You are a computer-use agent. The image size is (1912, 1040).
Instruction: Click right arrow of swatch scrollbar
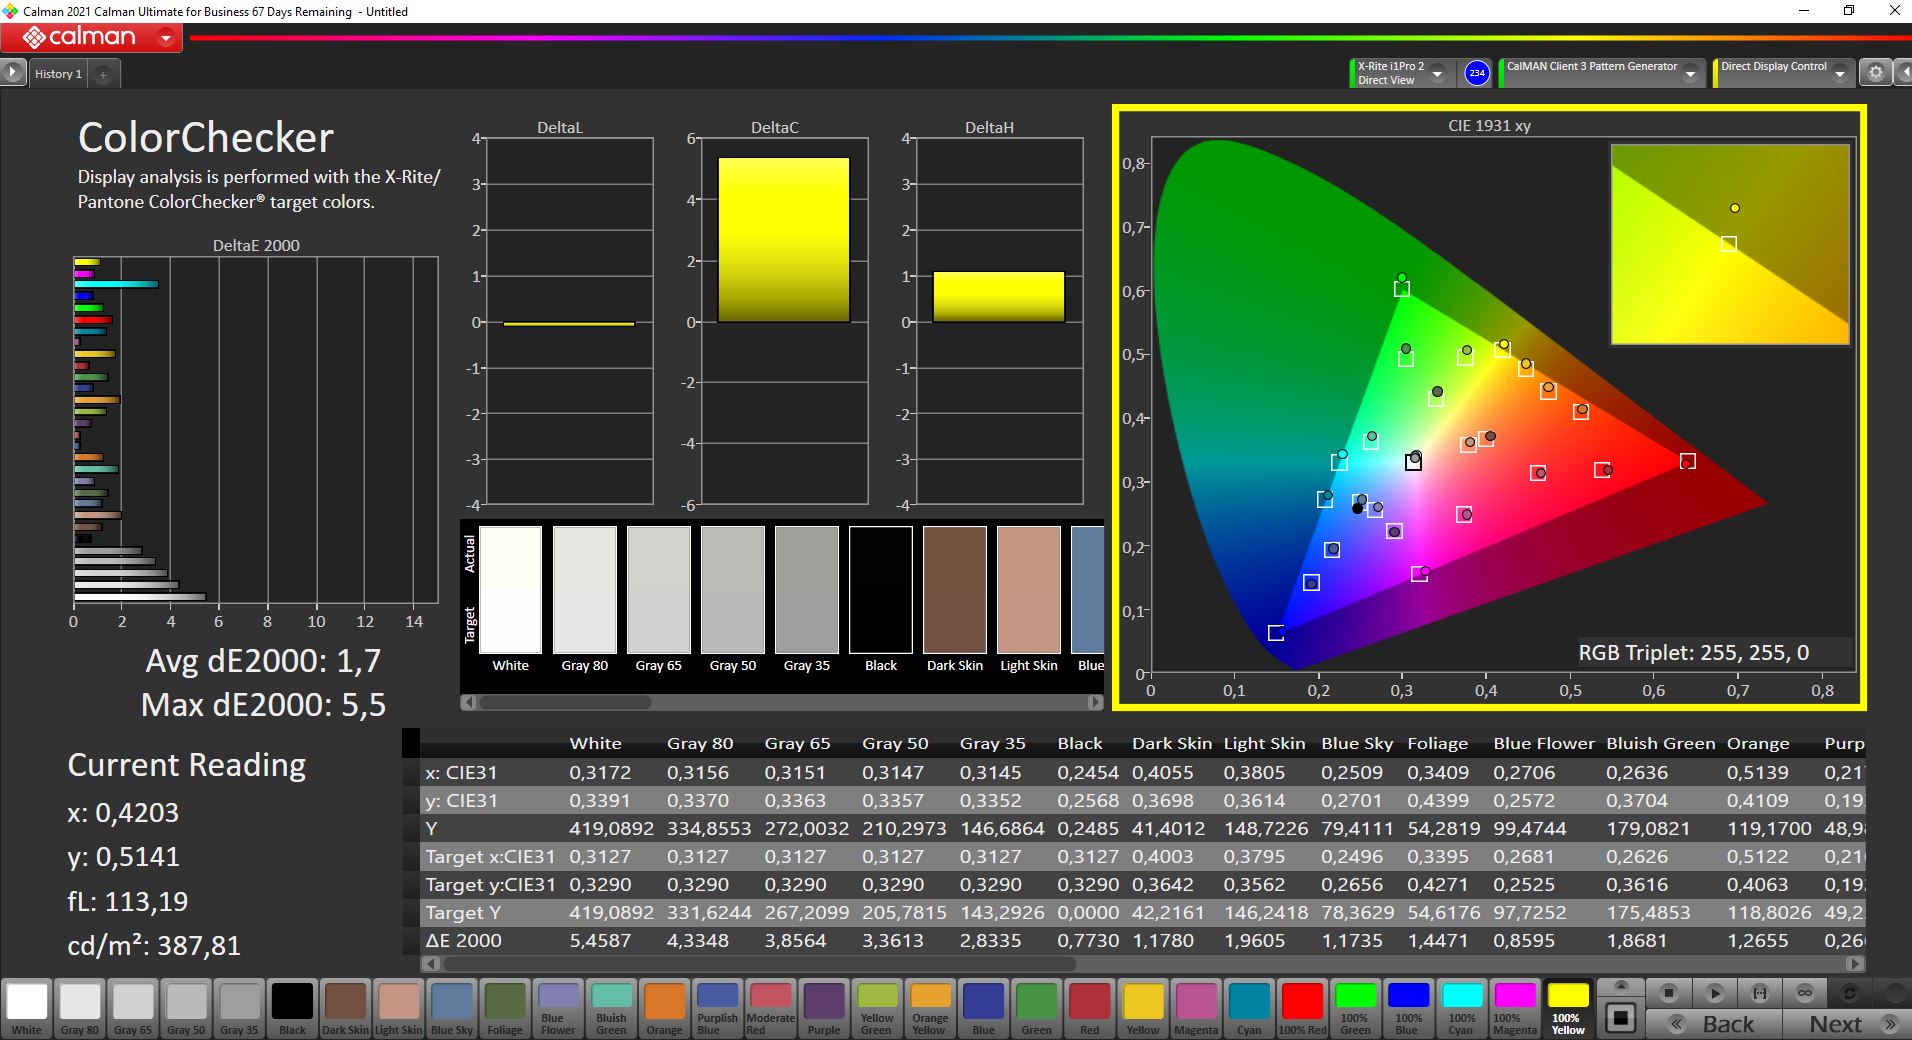[x=1095, y=703]
